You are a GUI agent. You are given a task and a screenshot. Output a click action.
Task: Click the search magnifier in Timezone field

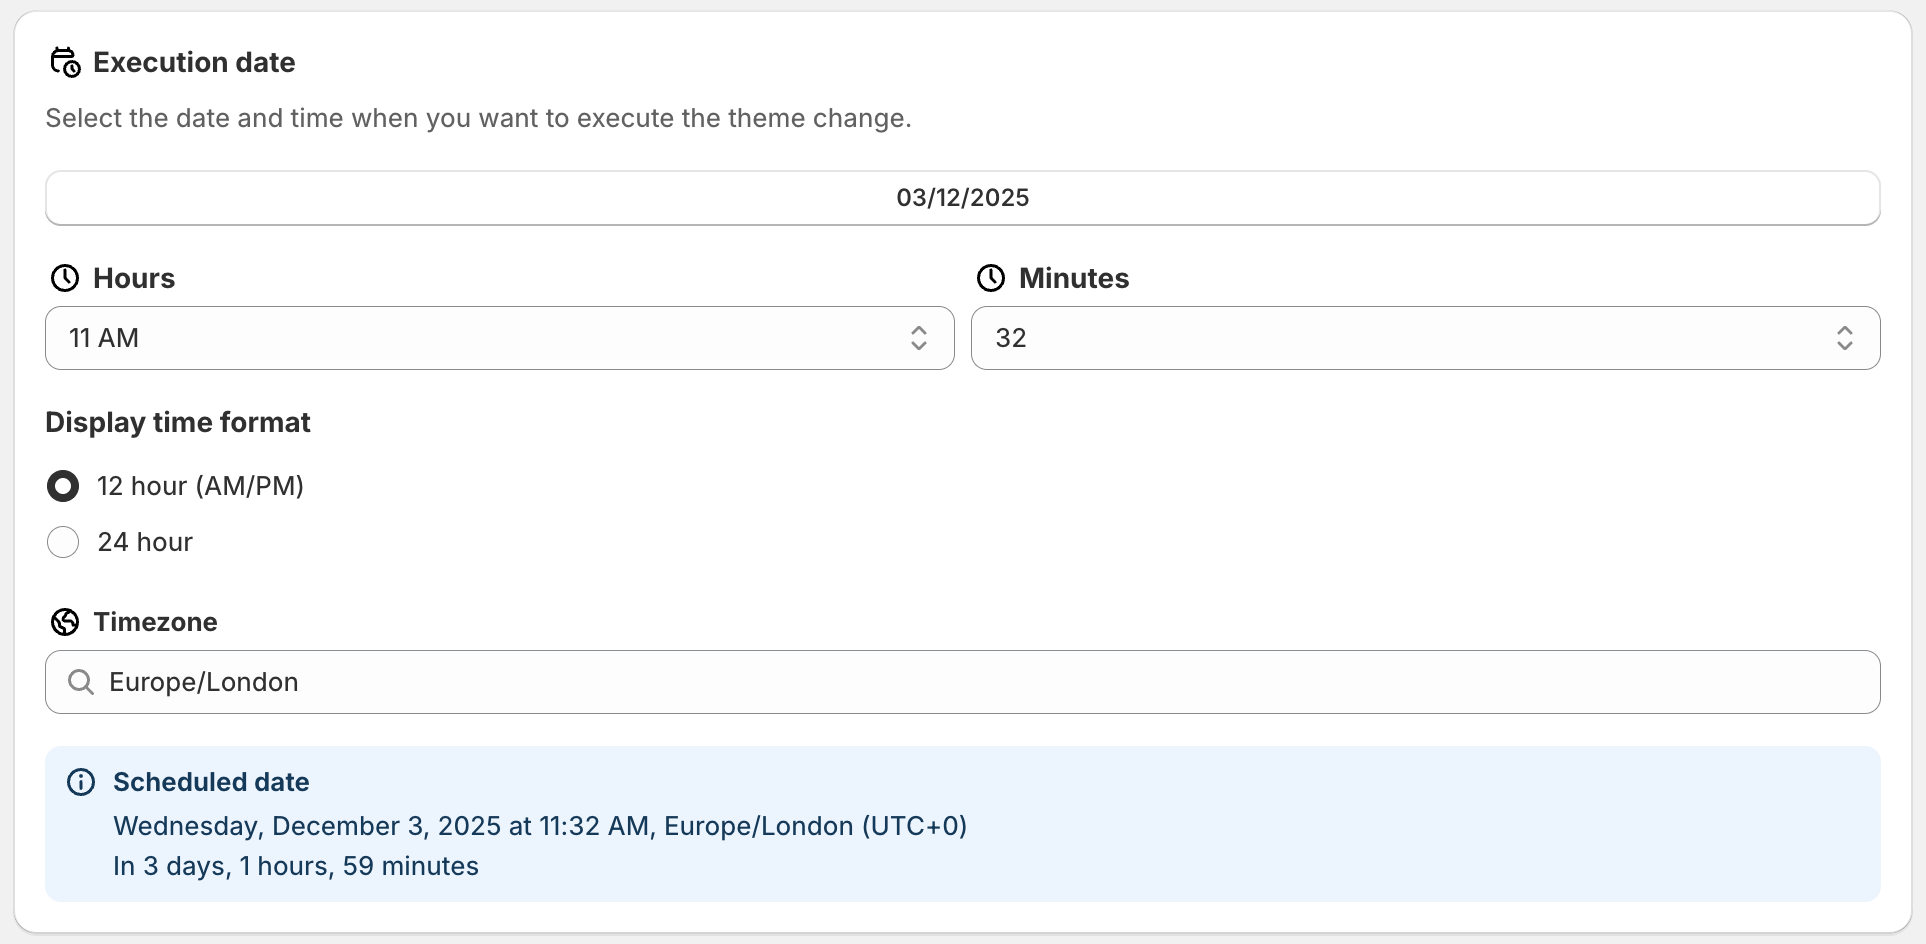pos(81,682)
